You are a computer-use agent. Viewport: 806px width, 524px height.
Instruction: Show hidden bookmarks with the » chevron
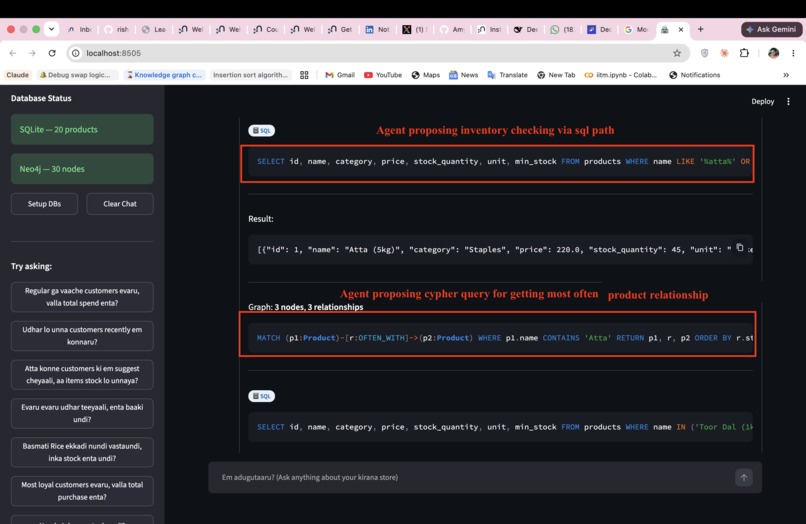[x=786, y=75]
